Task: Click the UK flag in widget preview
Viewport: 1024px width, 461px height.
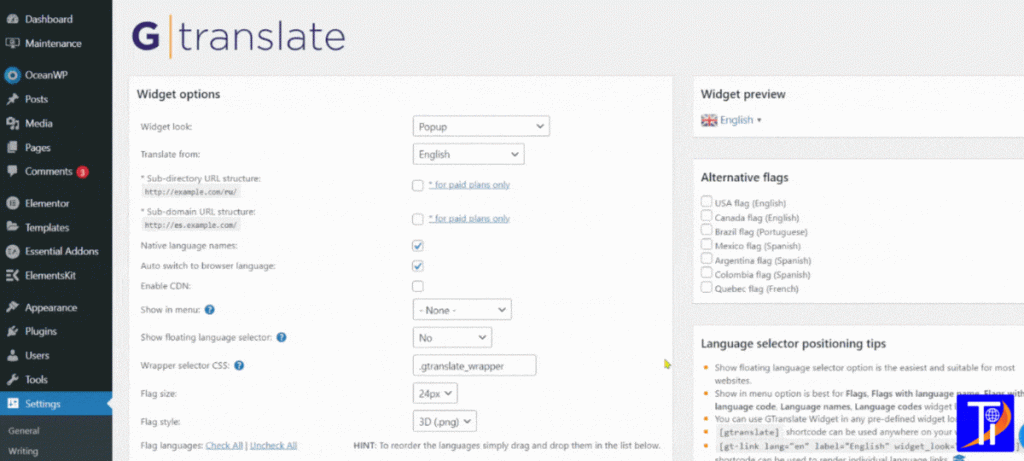Action: 709,120
